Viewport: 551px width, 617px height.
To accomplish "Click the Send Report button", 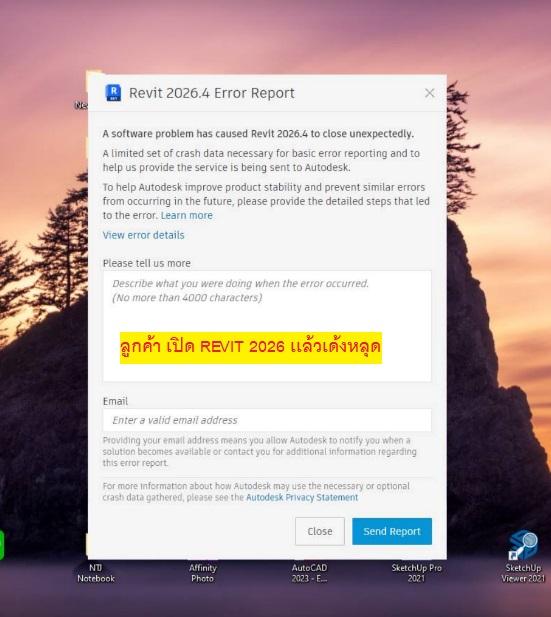I will coord(392,531).
